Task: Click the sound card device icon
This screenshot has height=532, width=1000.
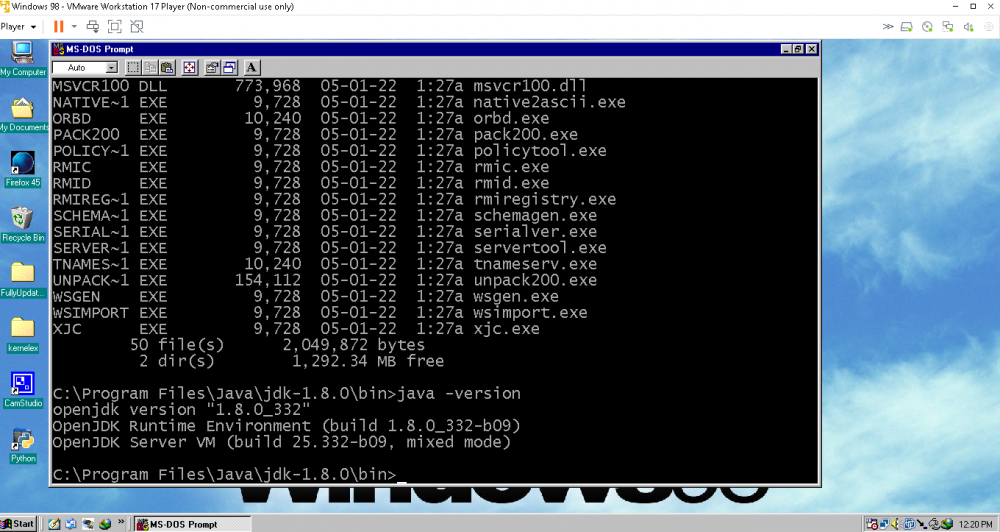Action: click(x=969, y=27)
